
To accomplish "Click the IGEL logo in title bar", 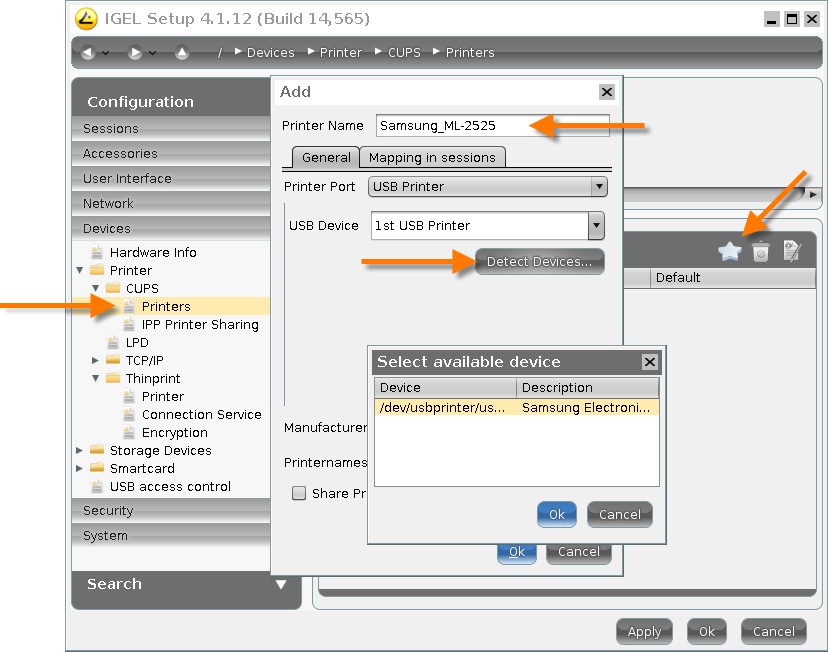I will point(86,18).
